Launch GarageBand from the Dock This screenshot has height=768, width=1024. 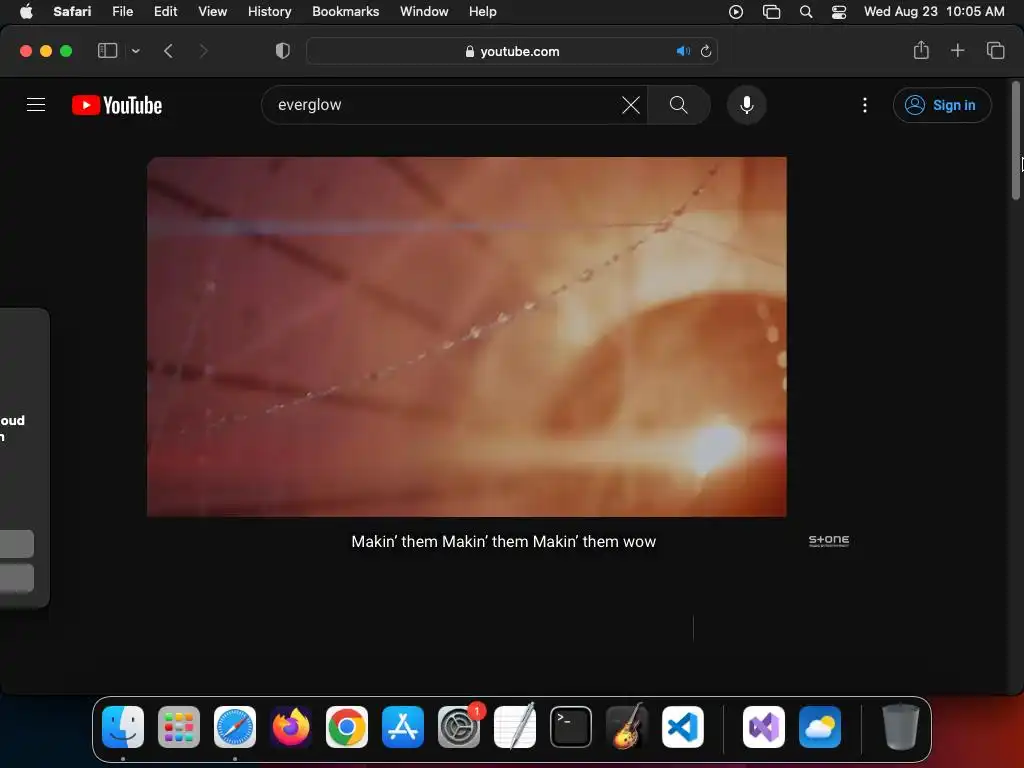coord(627,726)
